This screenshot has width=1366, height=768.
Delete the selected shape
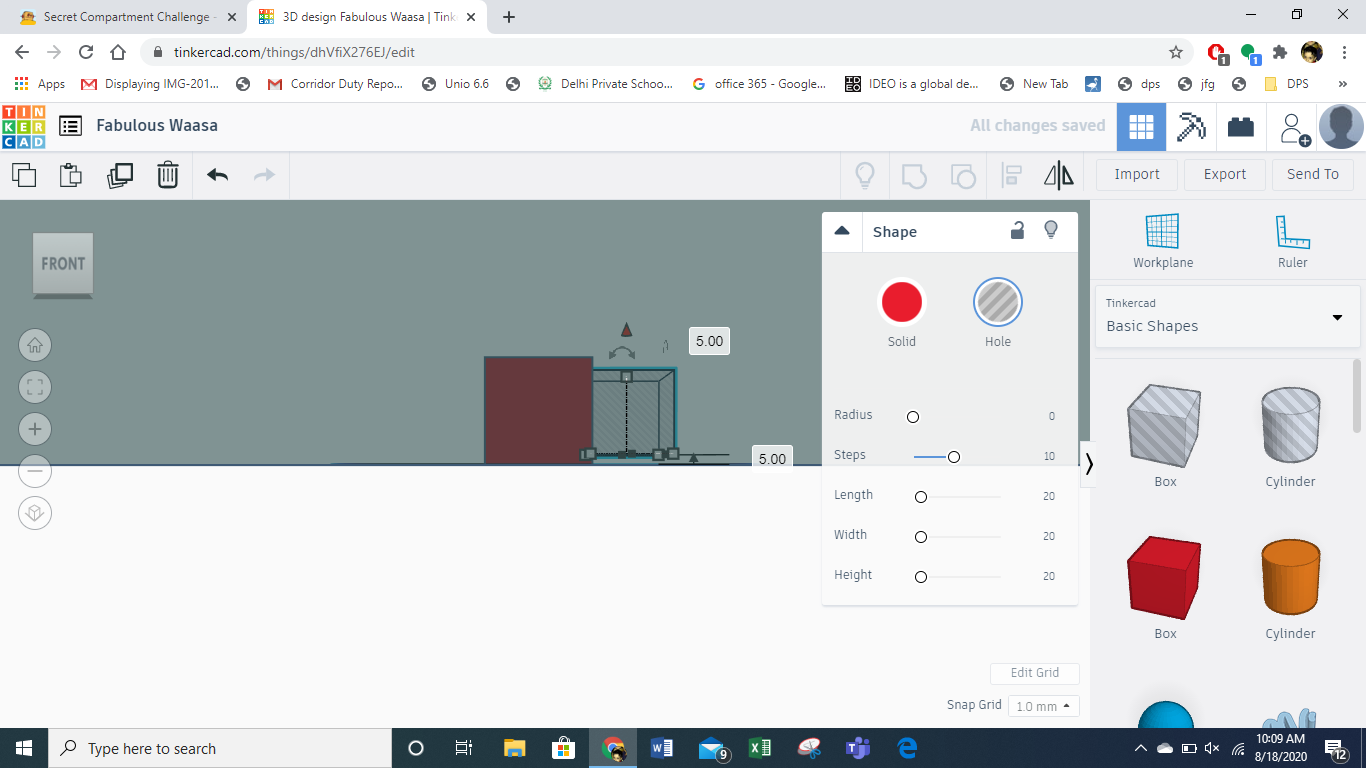(x=168, y=175)
